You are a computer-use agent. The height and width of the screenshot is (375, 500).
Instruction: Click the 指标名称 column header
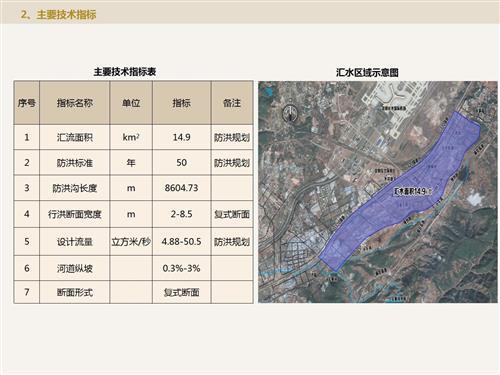(x=75, y=103)
